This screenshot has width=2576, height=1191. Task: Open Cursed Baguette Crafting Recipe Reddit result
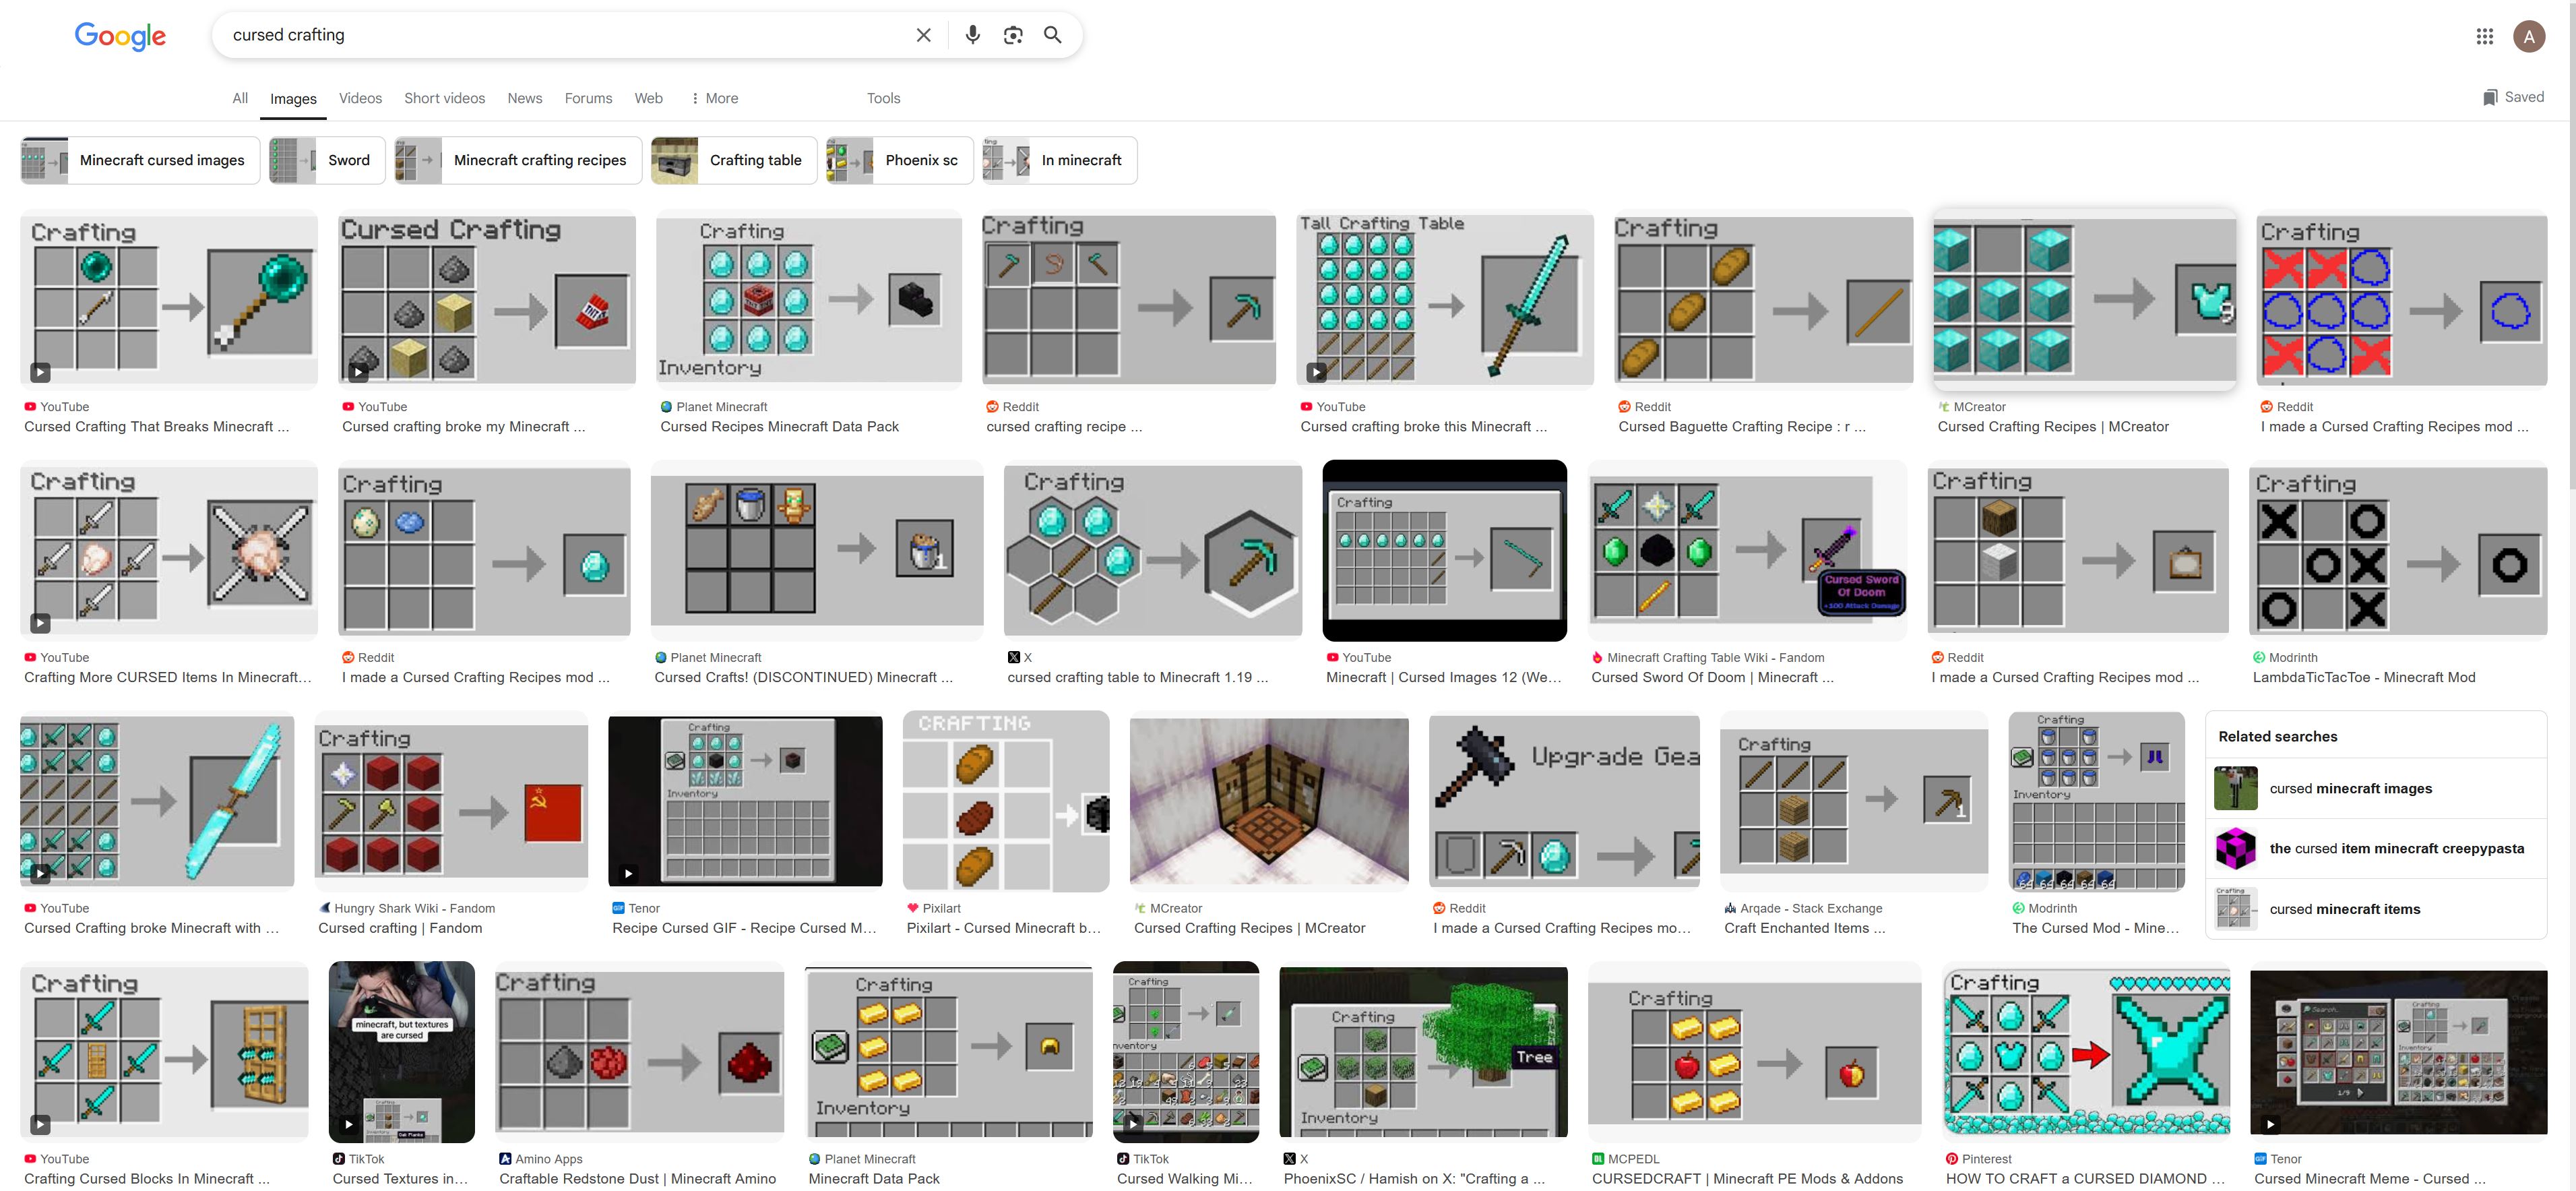1741,427
